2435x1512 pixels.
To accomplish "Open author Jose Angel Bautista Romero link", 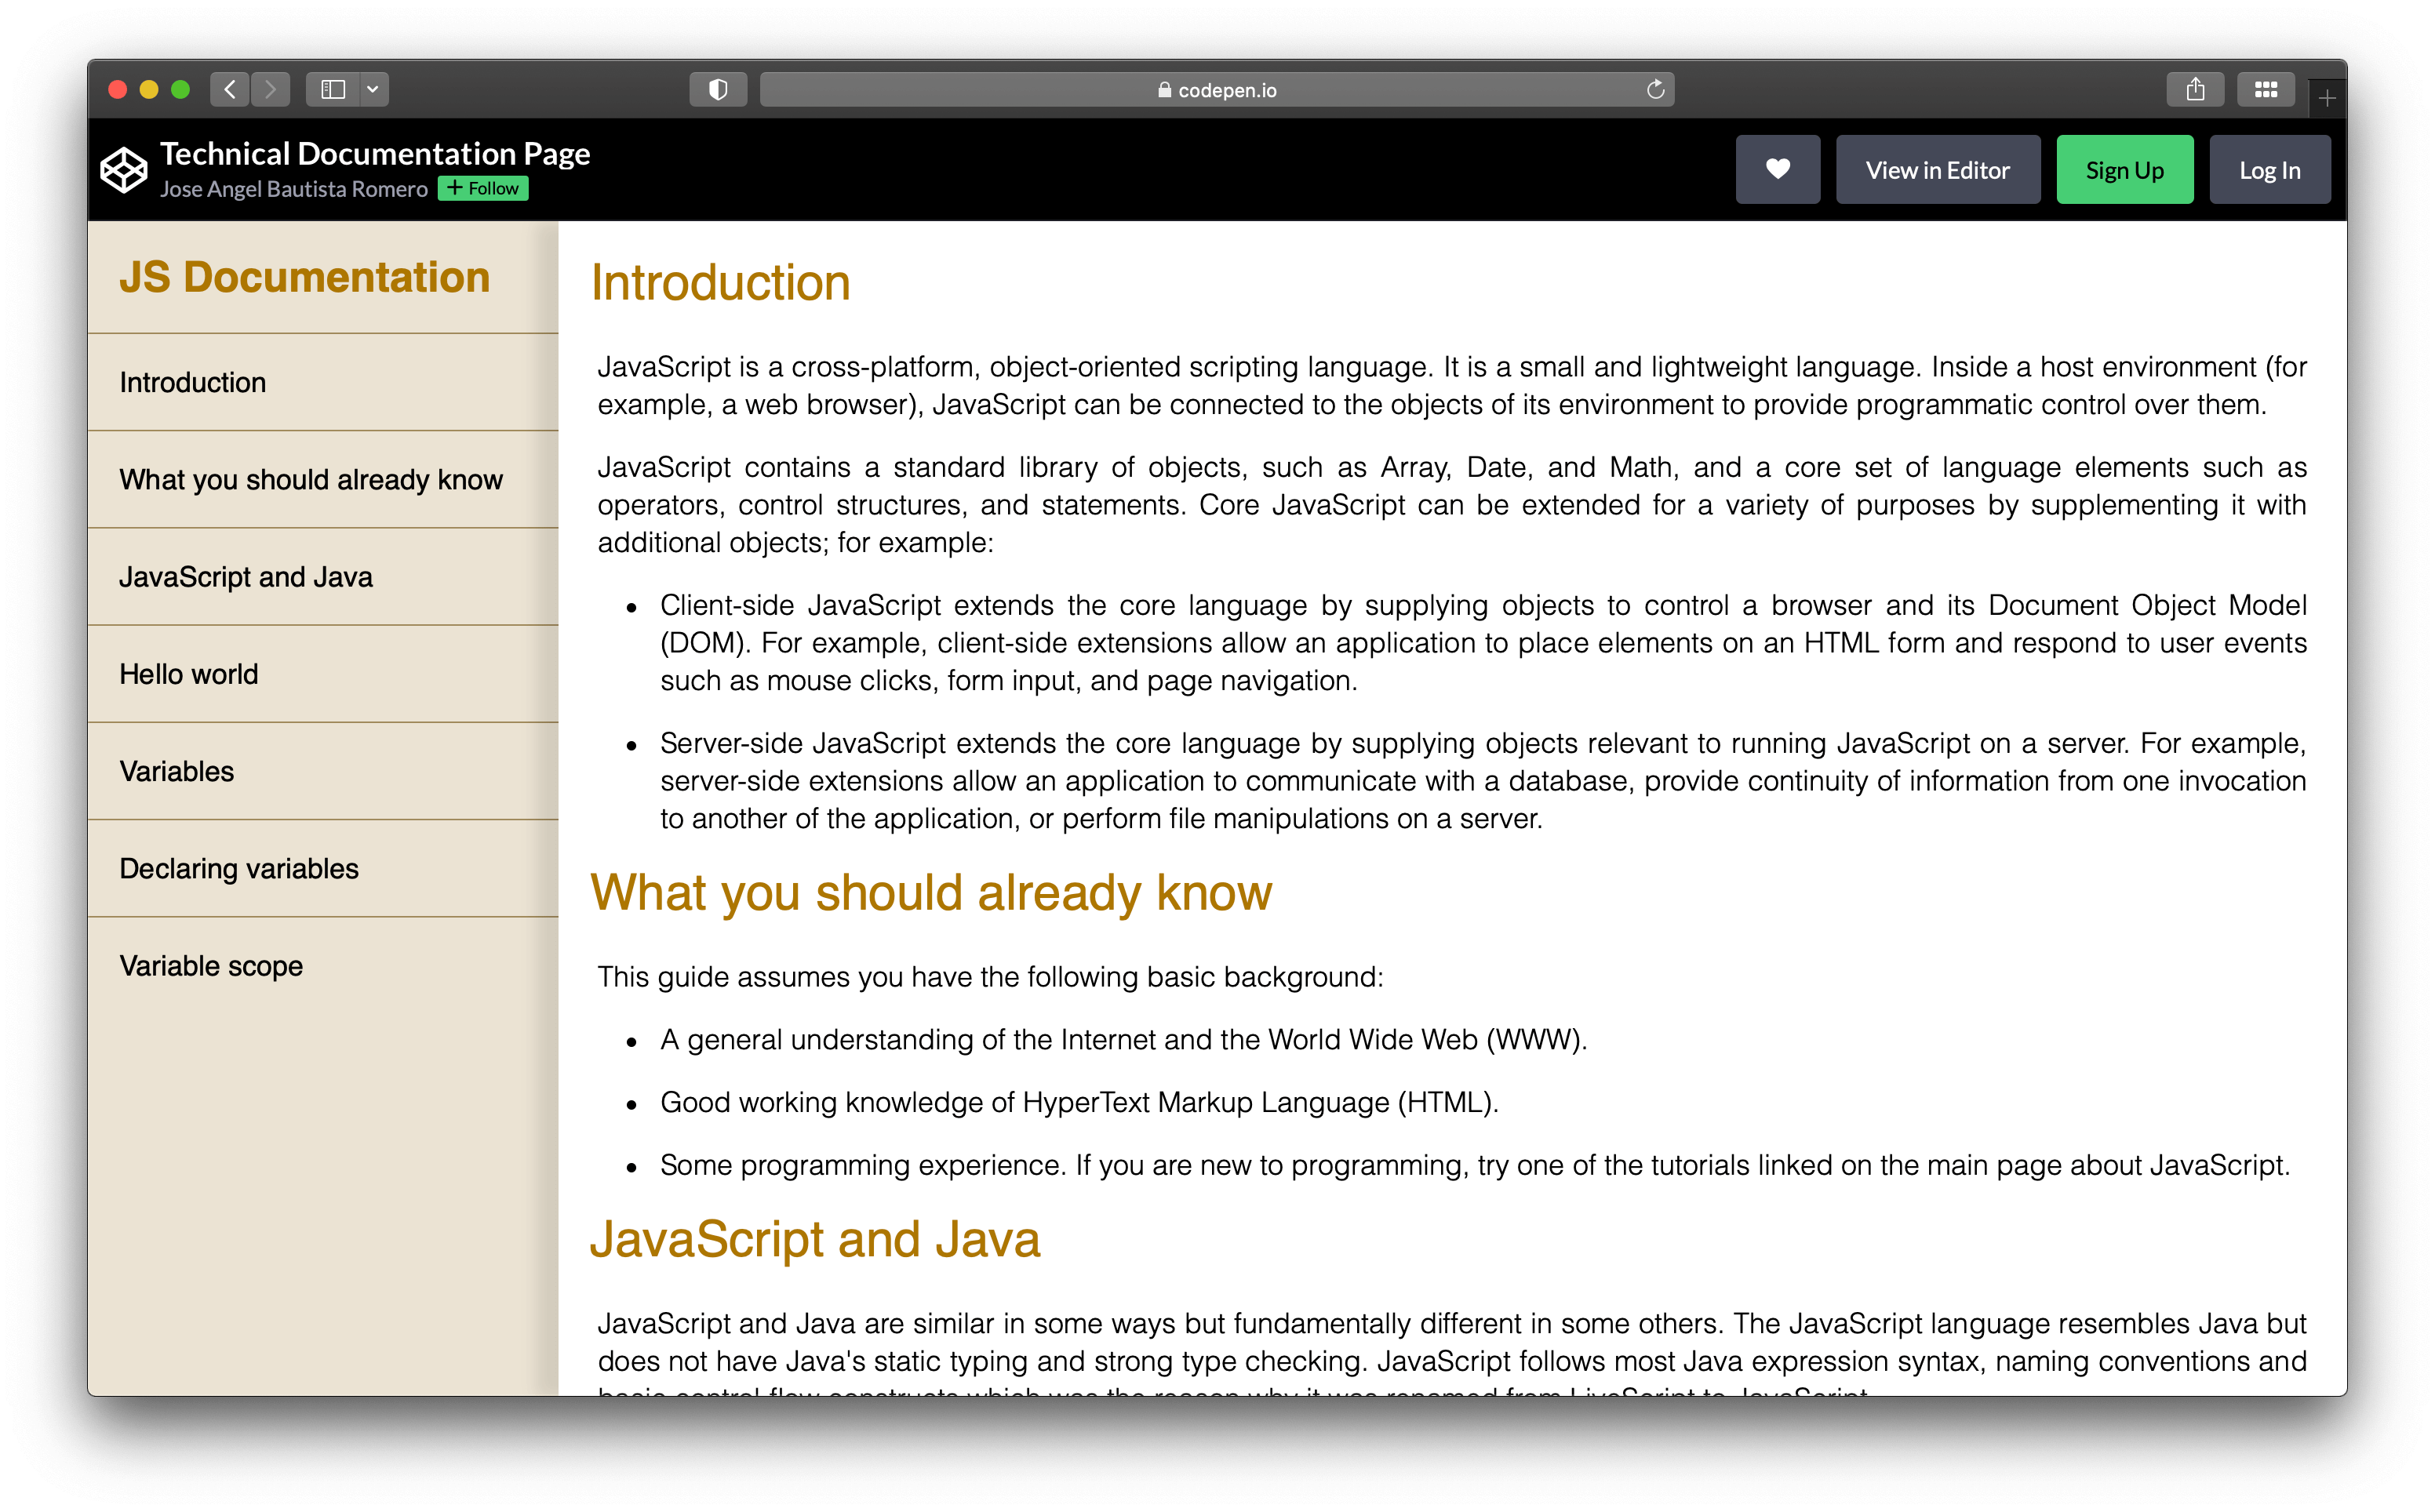I will click(294, 189).
